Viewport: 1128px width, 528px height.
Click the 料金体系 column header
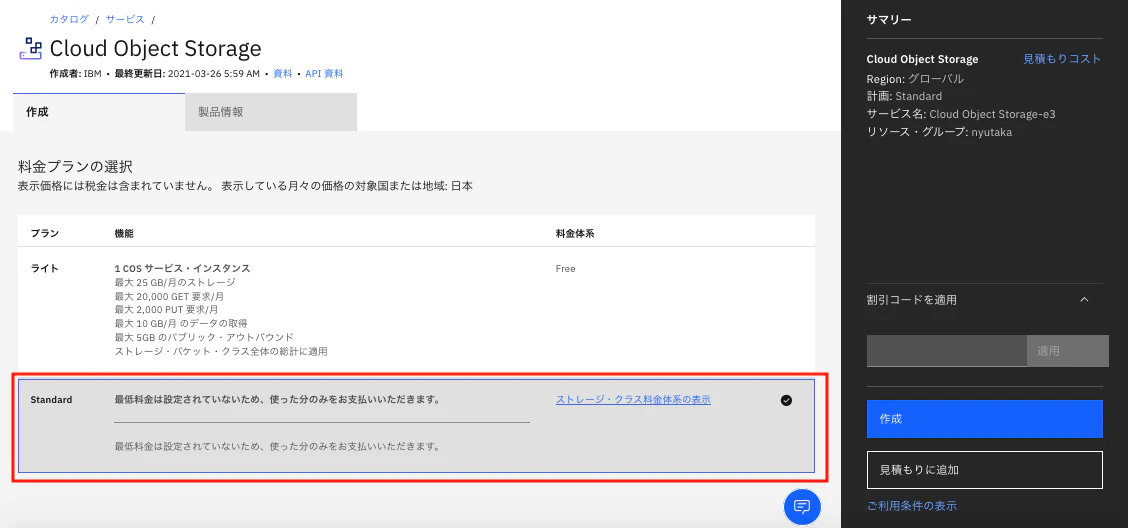tap(575, 235)
